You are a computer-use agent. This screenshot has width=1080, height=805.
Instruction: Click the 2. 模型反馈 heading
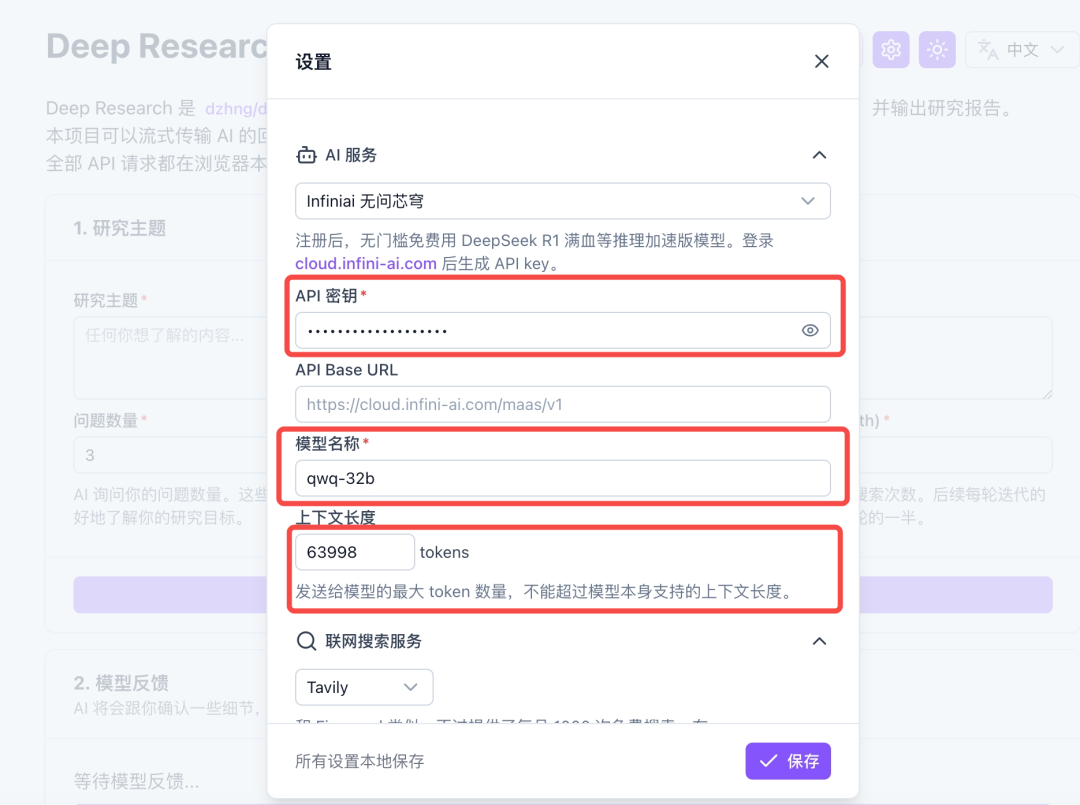click(x=121, y=682)
